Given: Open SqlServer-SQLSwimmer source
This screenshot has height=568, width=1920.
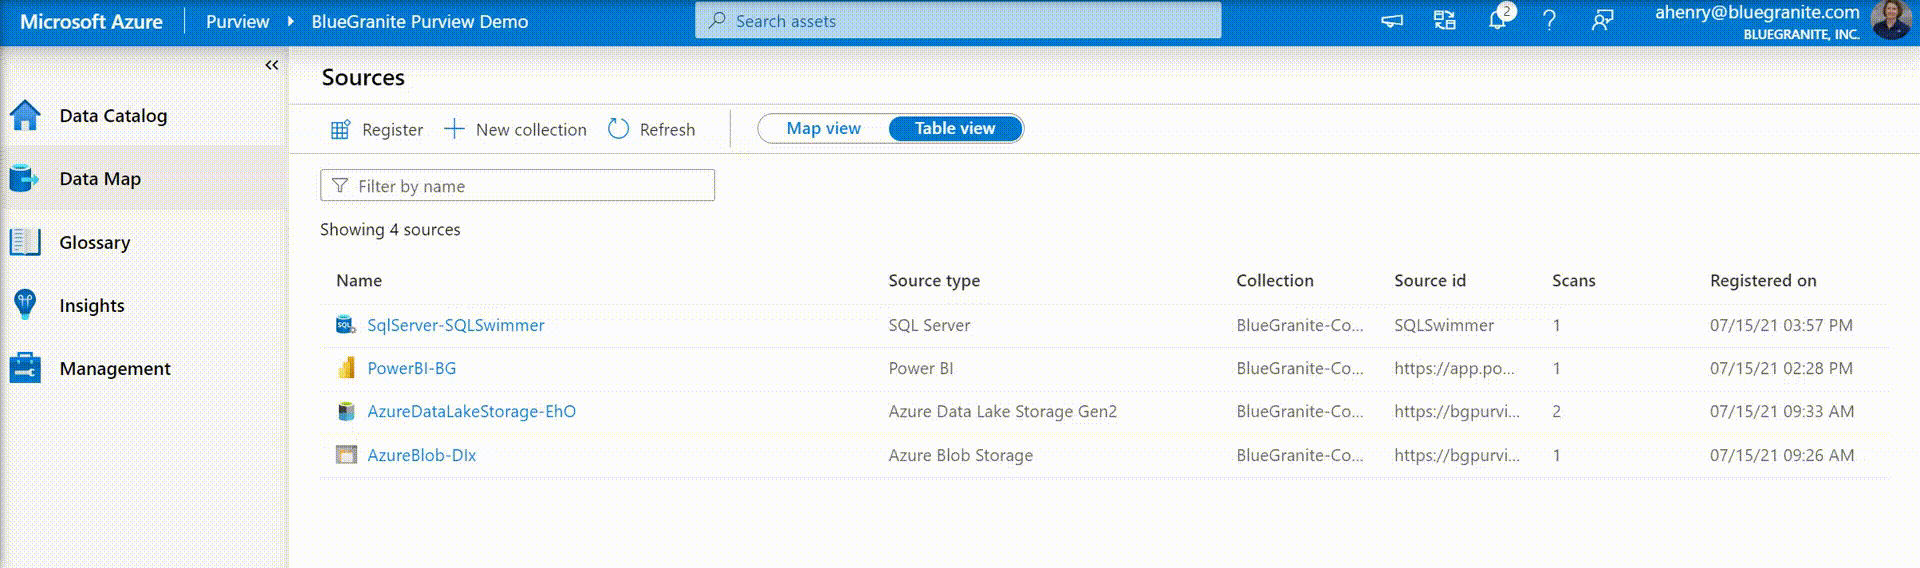Looking at the screenshot, I should [456, 325].
